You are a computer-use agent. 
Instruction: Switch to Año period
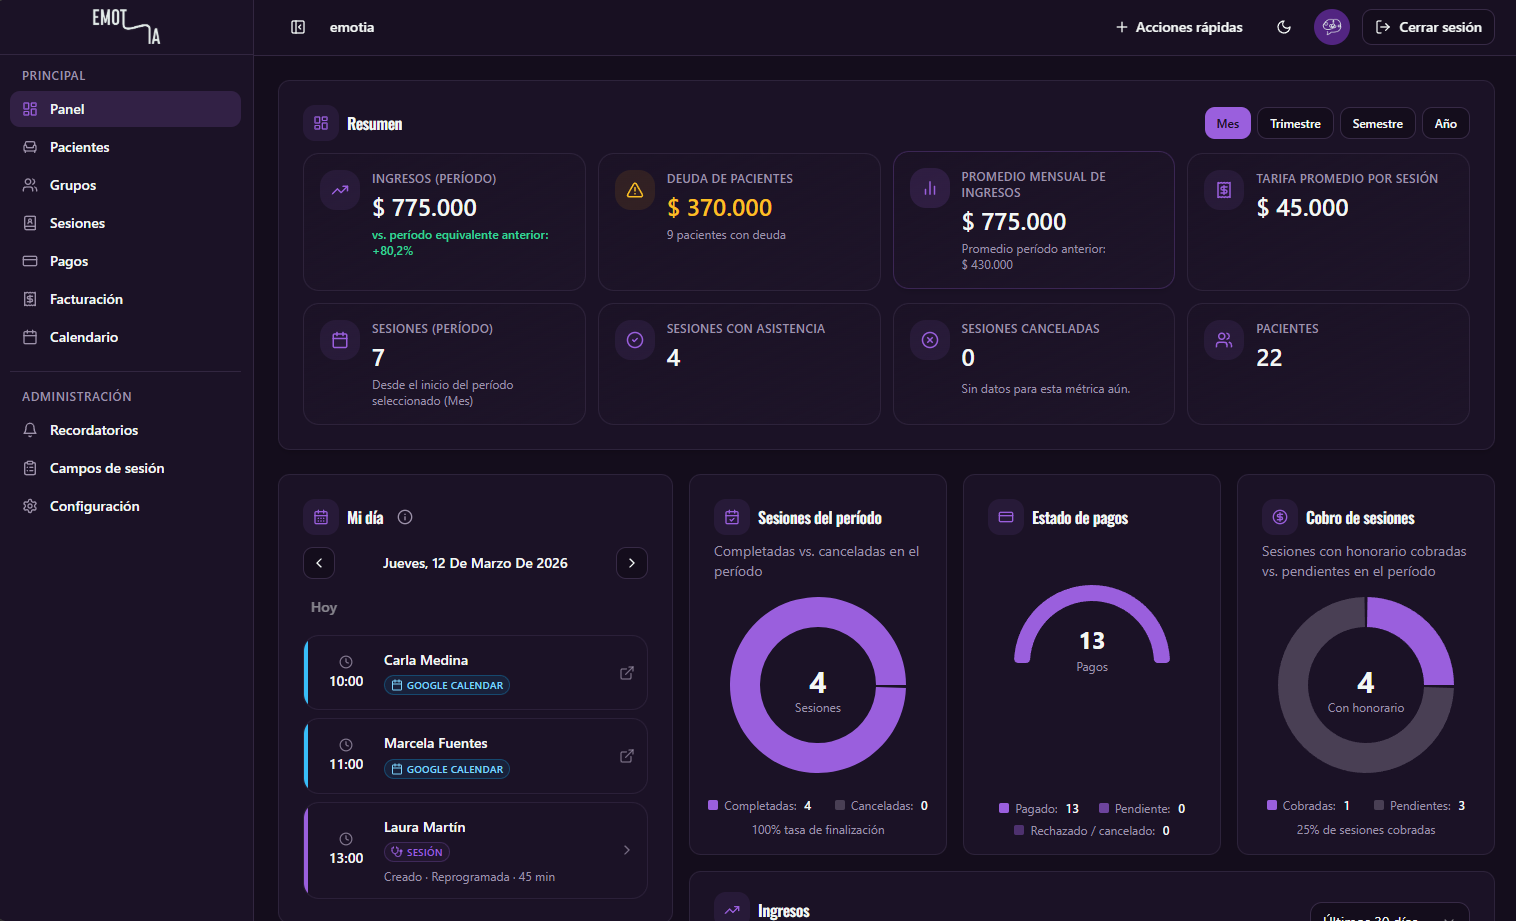coord(1445,123)
